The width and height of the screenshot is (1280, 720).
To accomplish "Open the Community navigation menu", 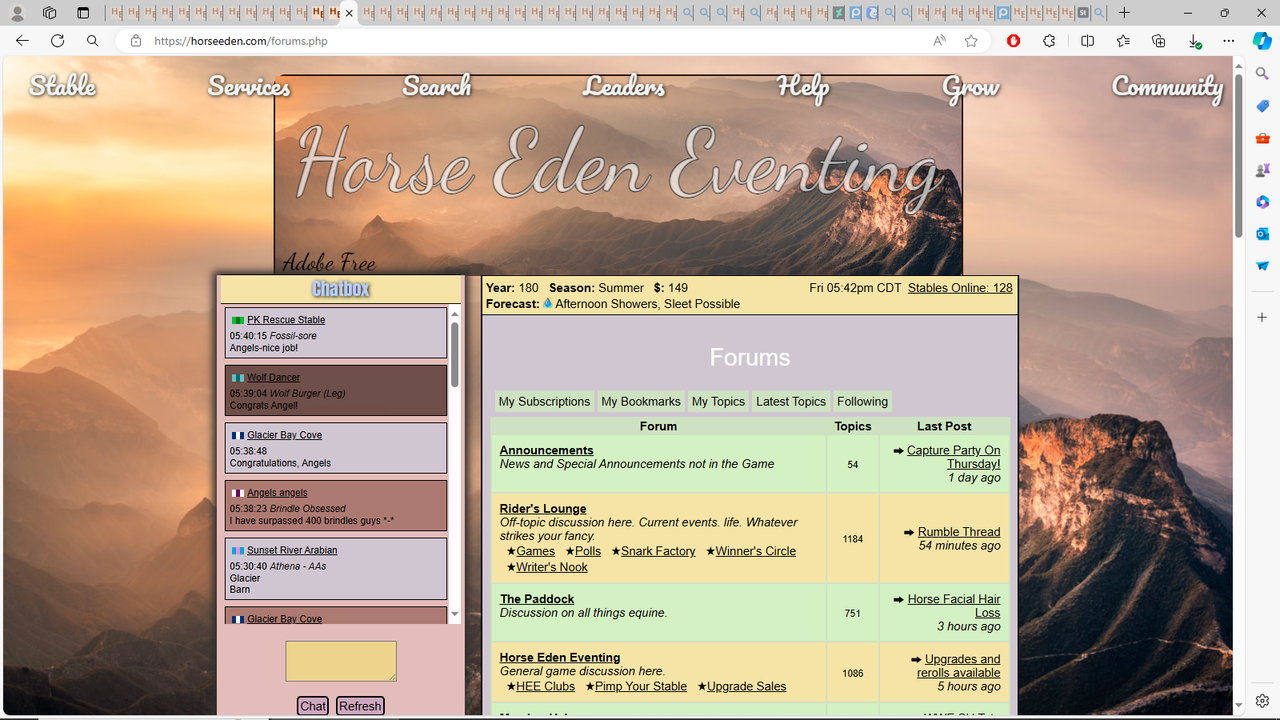I will (1167, 88).
